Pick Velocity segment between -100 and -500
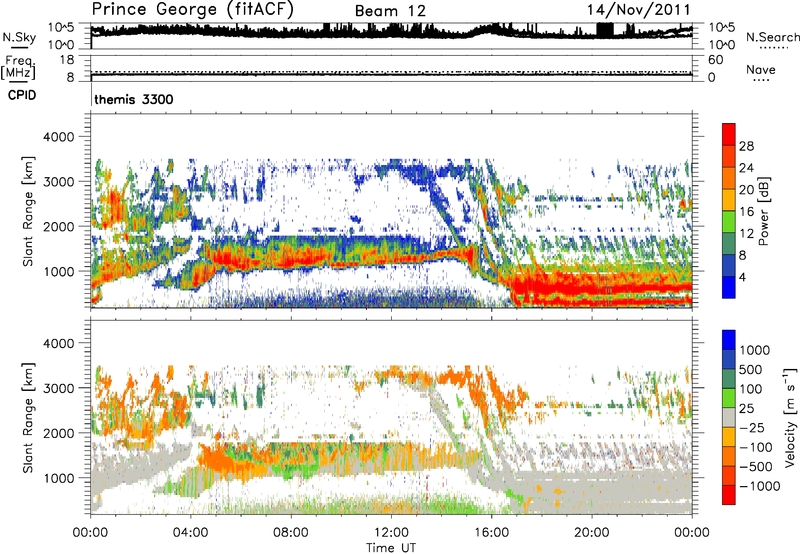Screen dimensions: 800x554 pos(729,456)
